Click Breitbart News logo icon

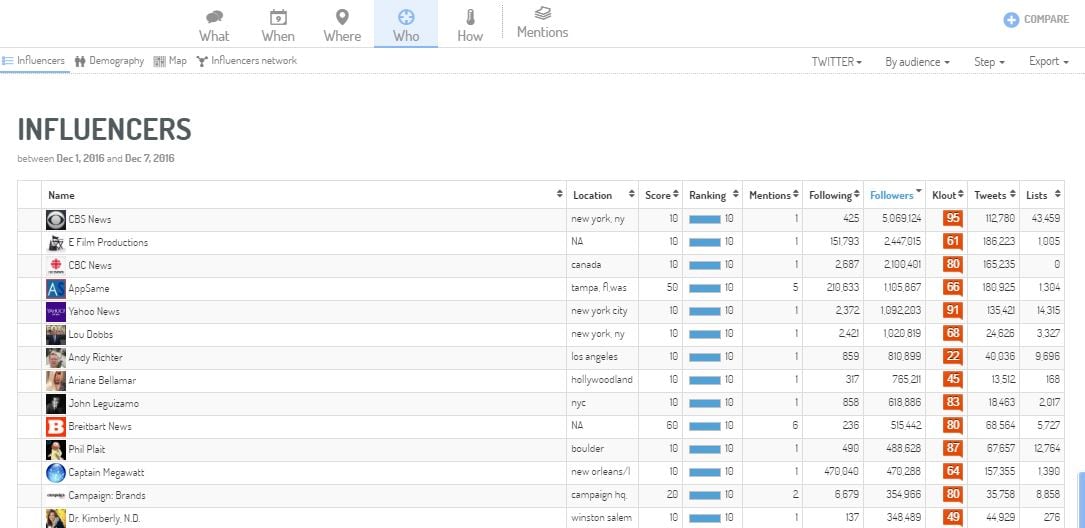point(55,427)
